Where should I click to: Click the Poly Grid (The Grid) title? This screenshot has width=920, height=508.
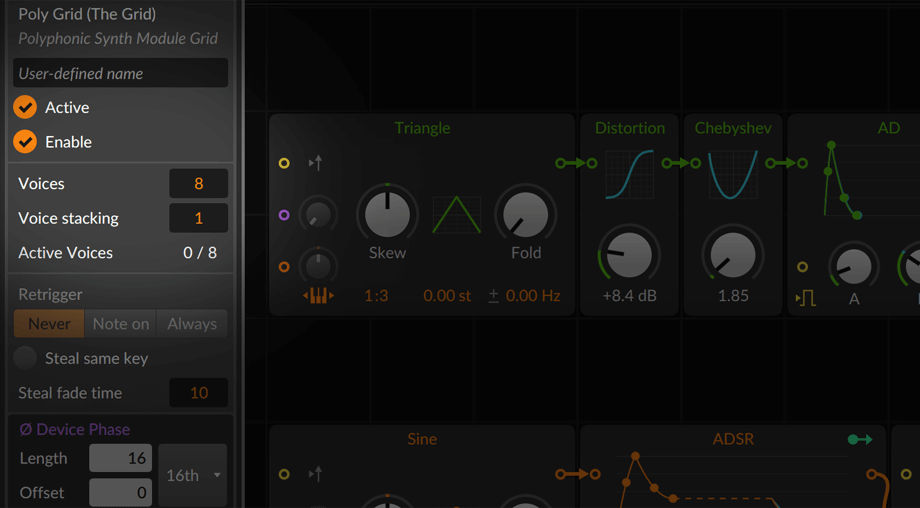87,14
